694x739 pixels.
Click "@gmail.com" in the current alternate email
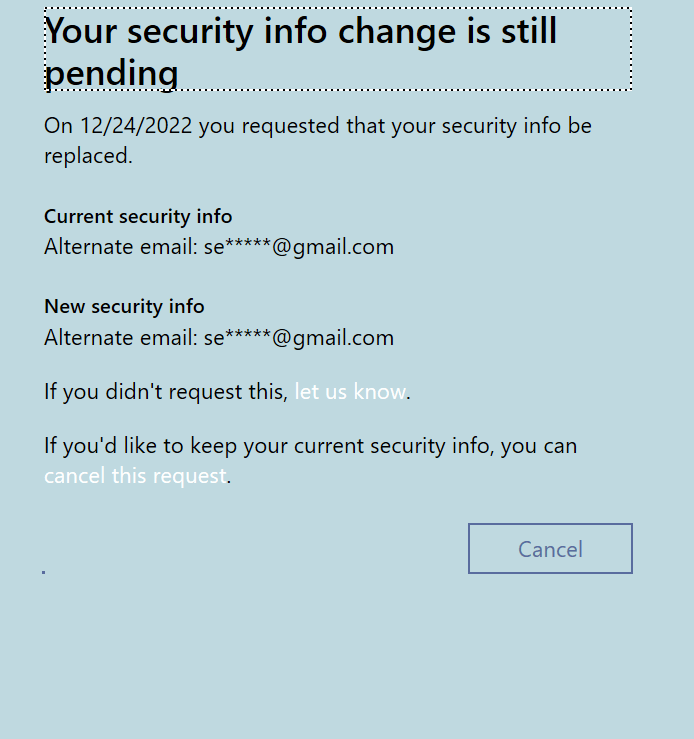pos(333,247)
